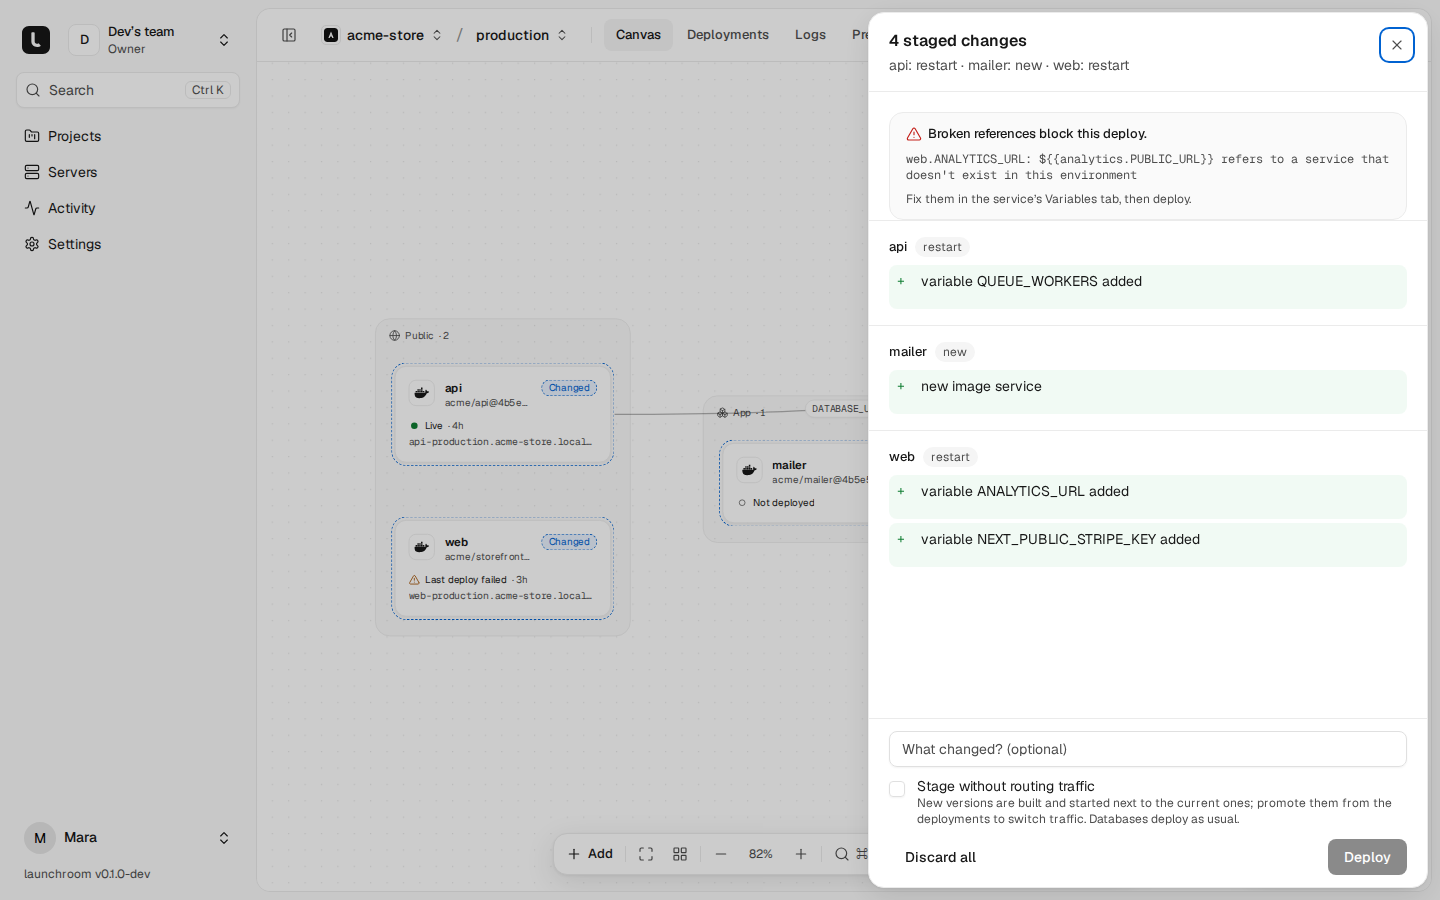Click the Add button in canvas toolbar
This screenshot has height=900, width=1440.
pyautogui.click(x=590, y=854)
